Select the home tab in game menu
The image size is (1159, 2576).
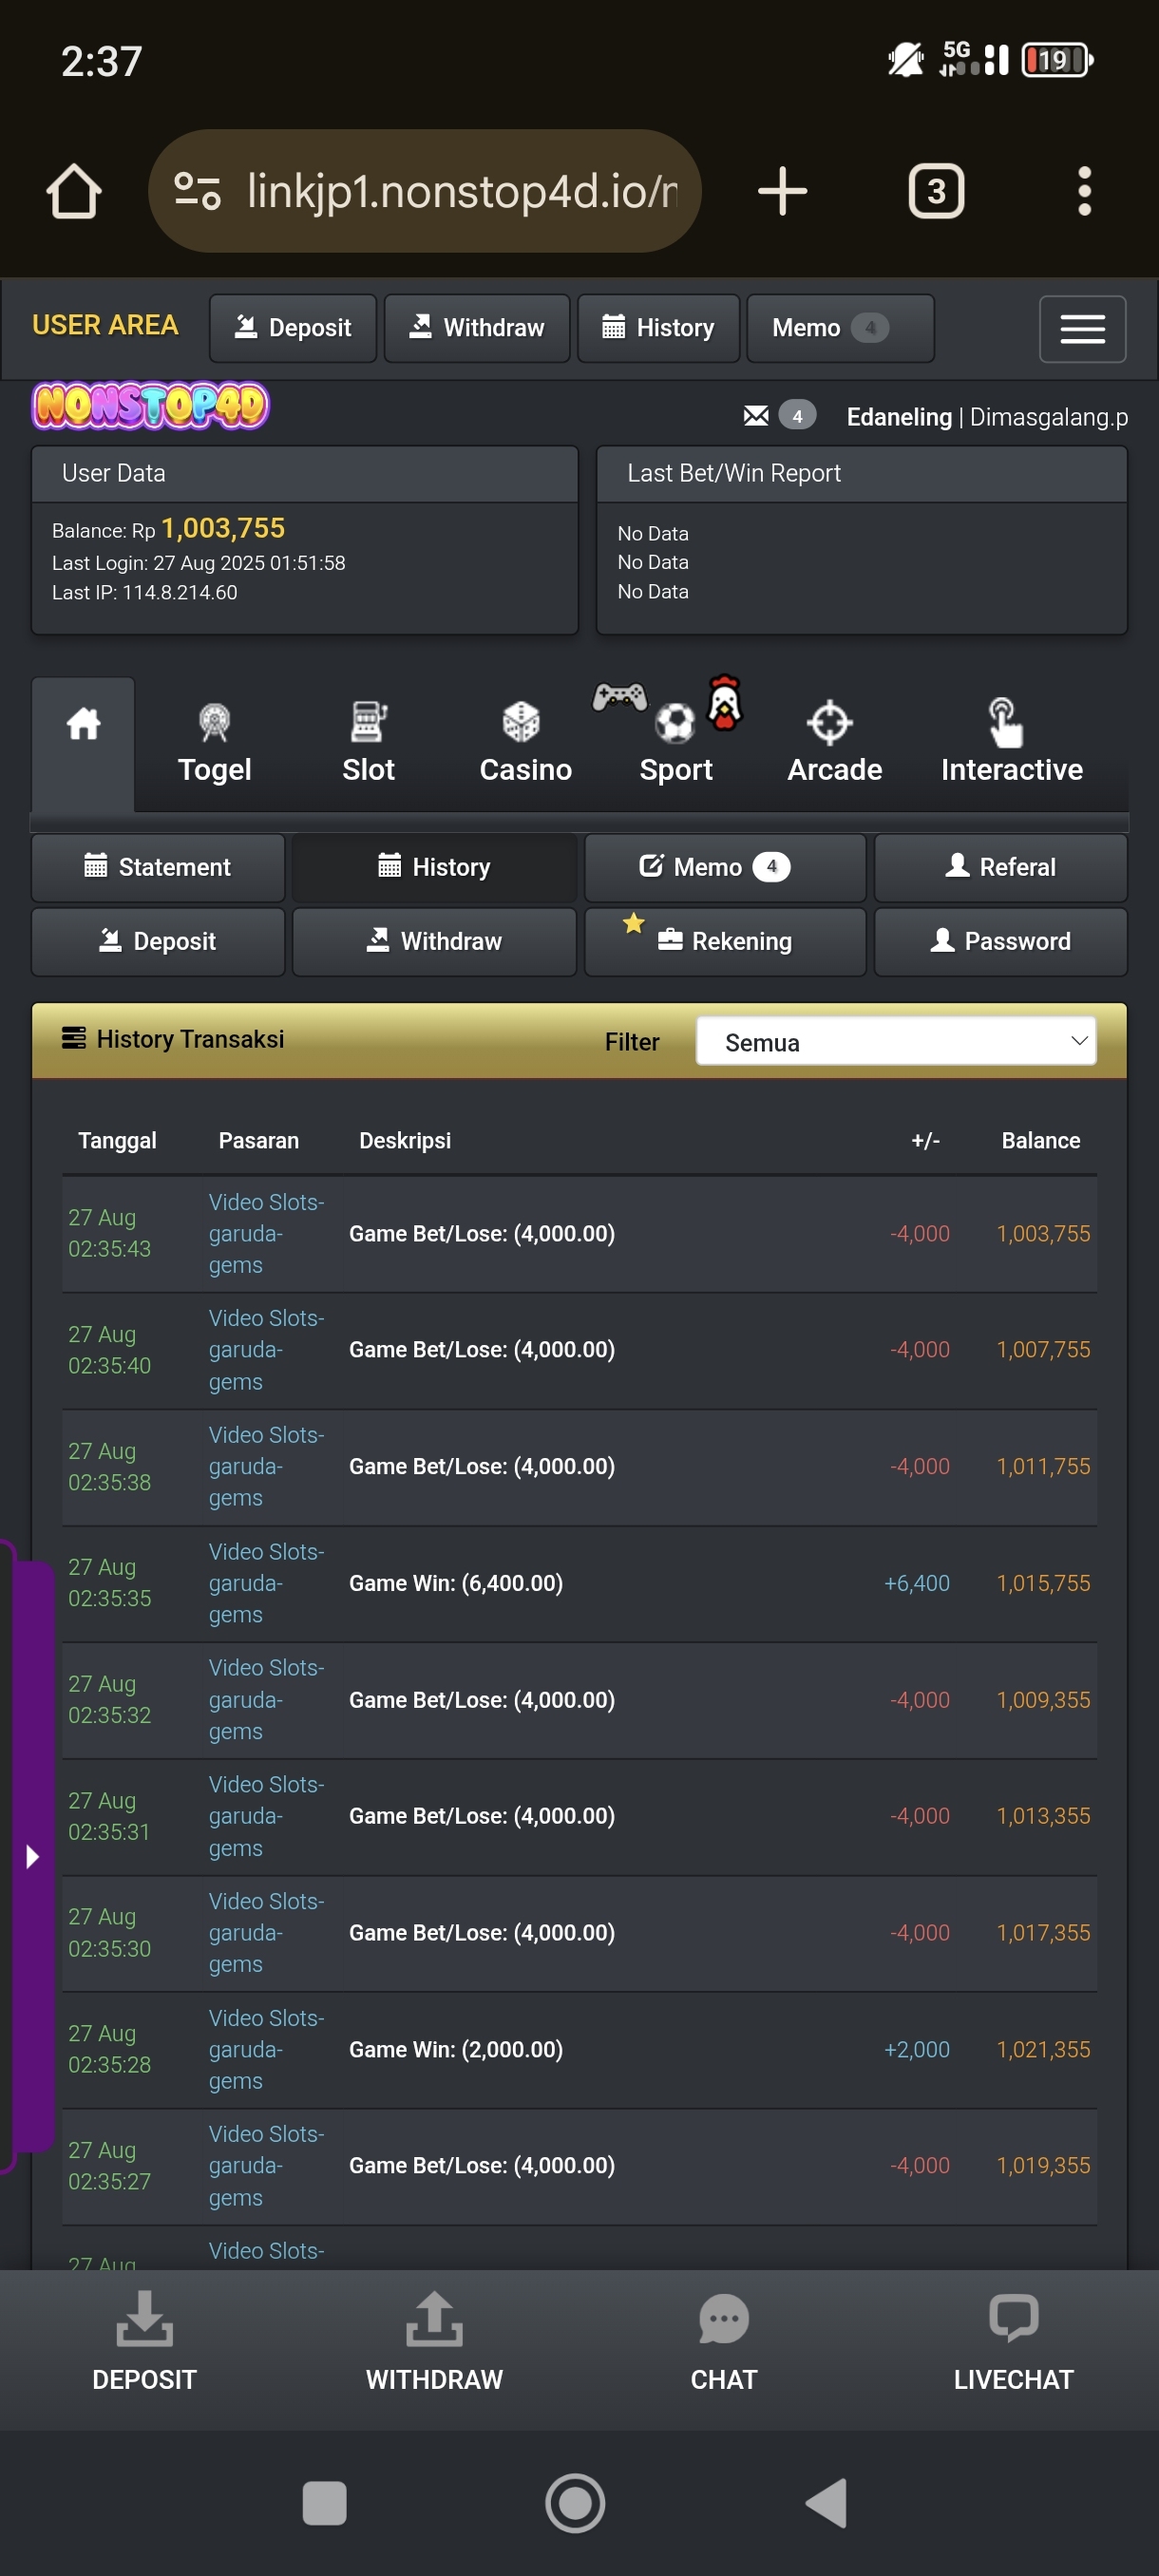point(83,741)
